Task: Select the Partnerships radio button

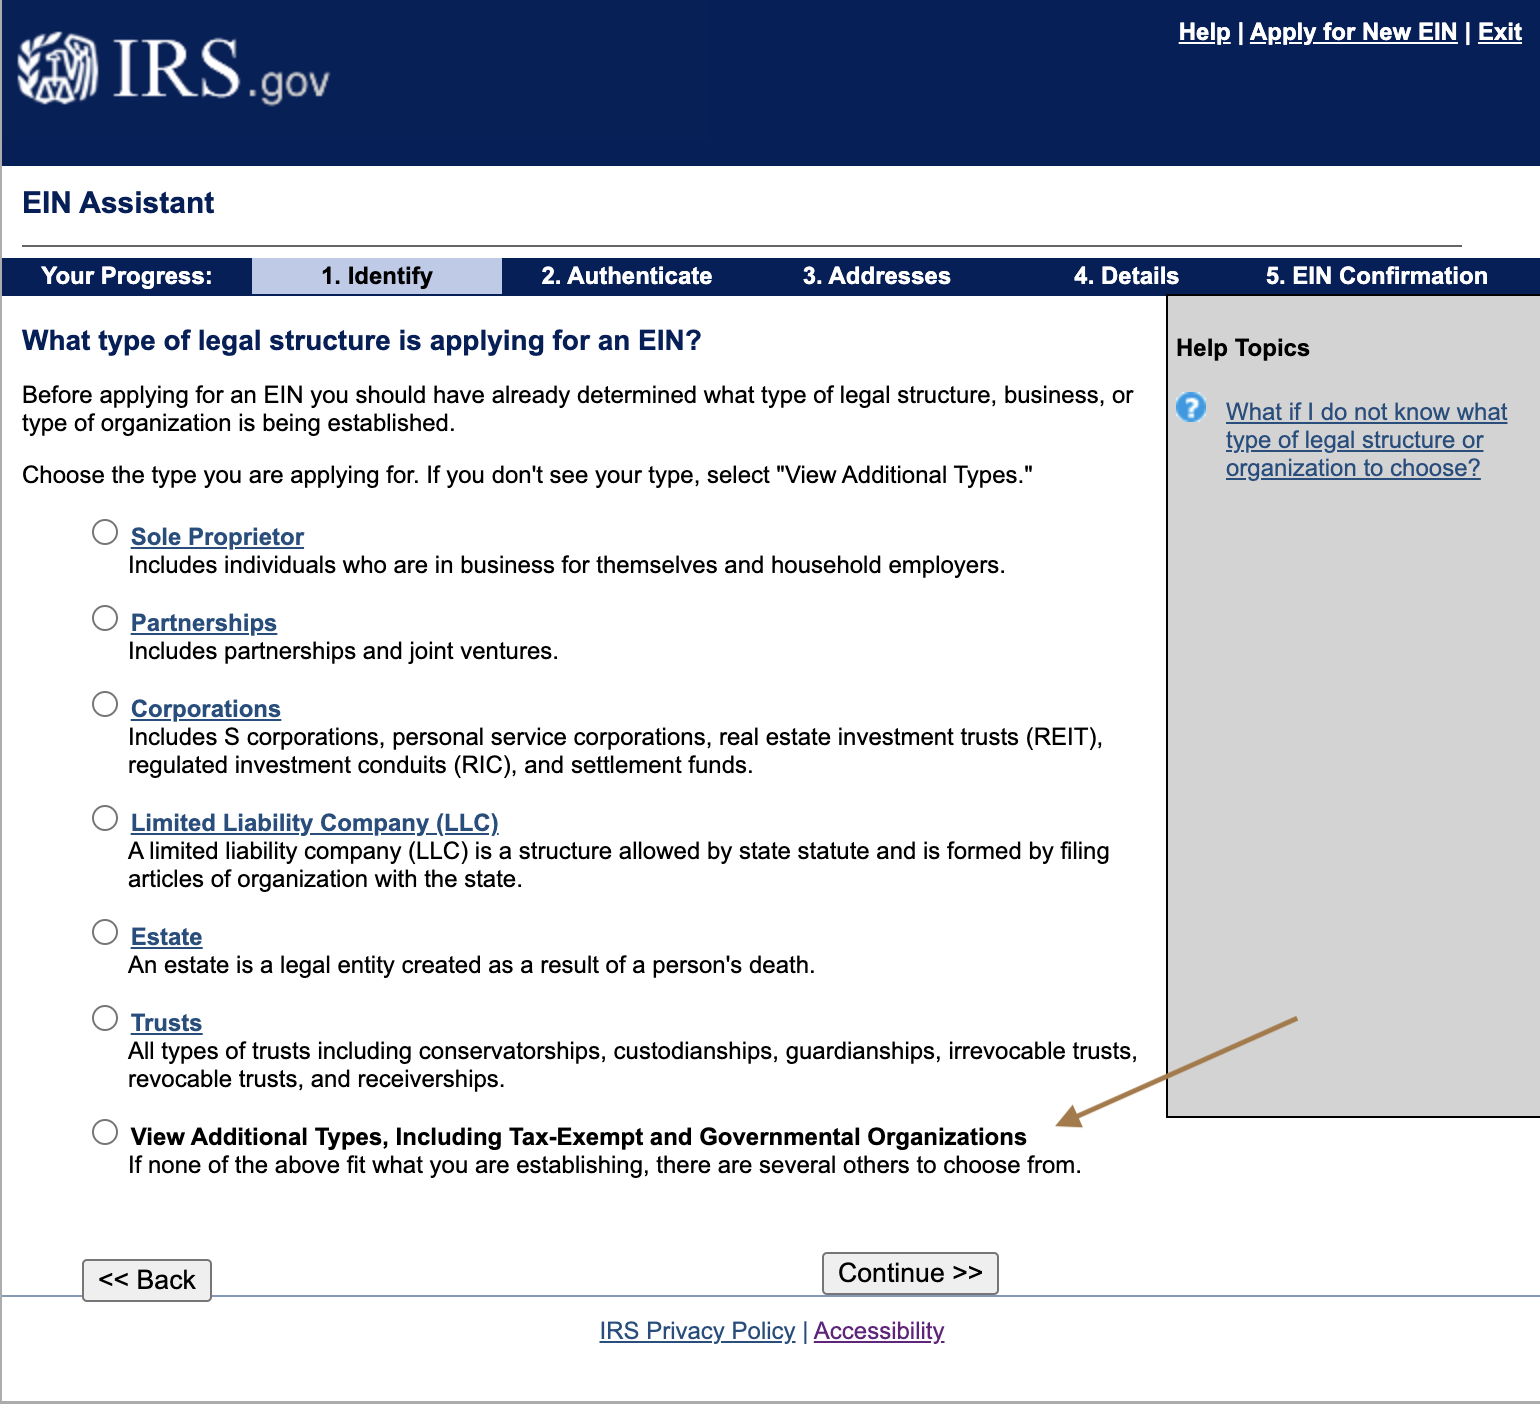Action: [x=105, y=618]
